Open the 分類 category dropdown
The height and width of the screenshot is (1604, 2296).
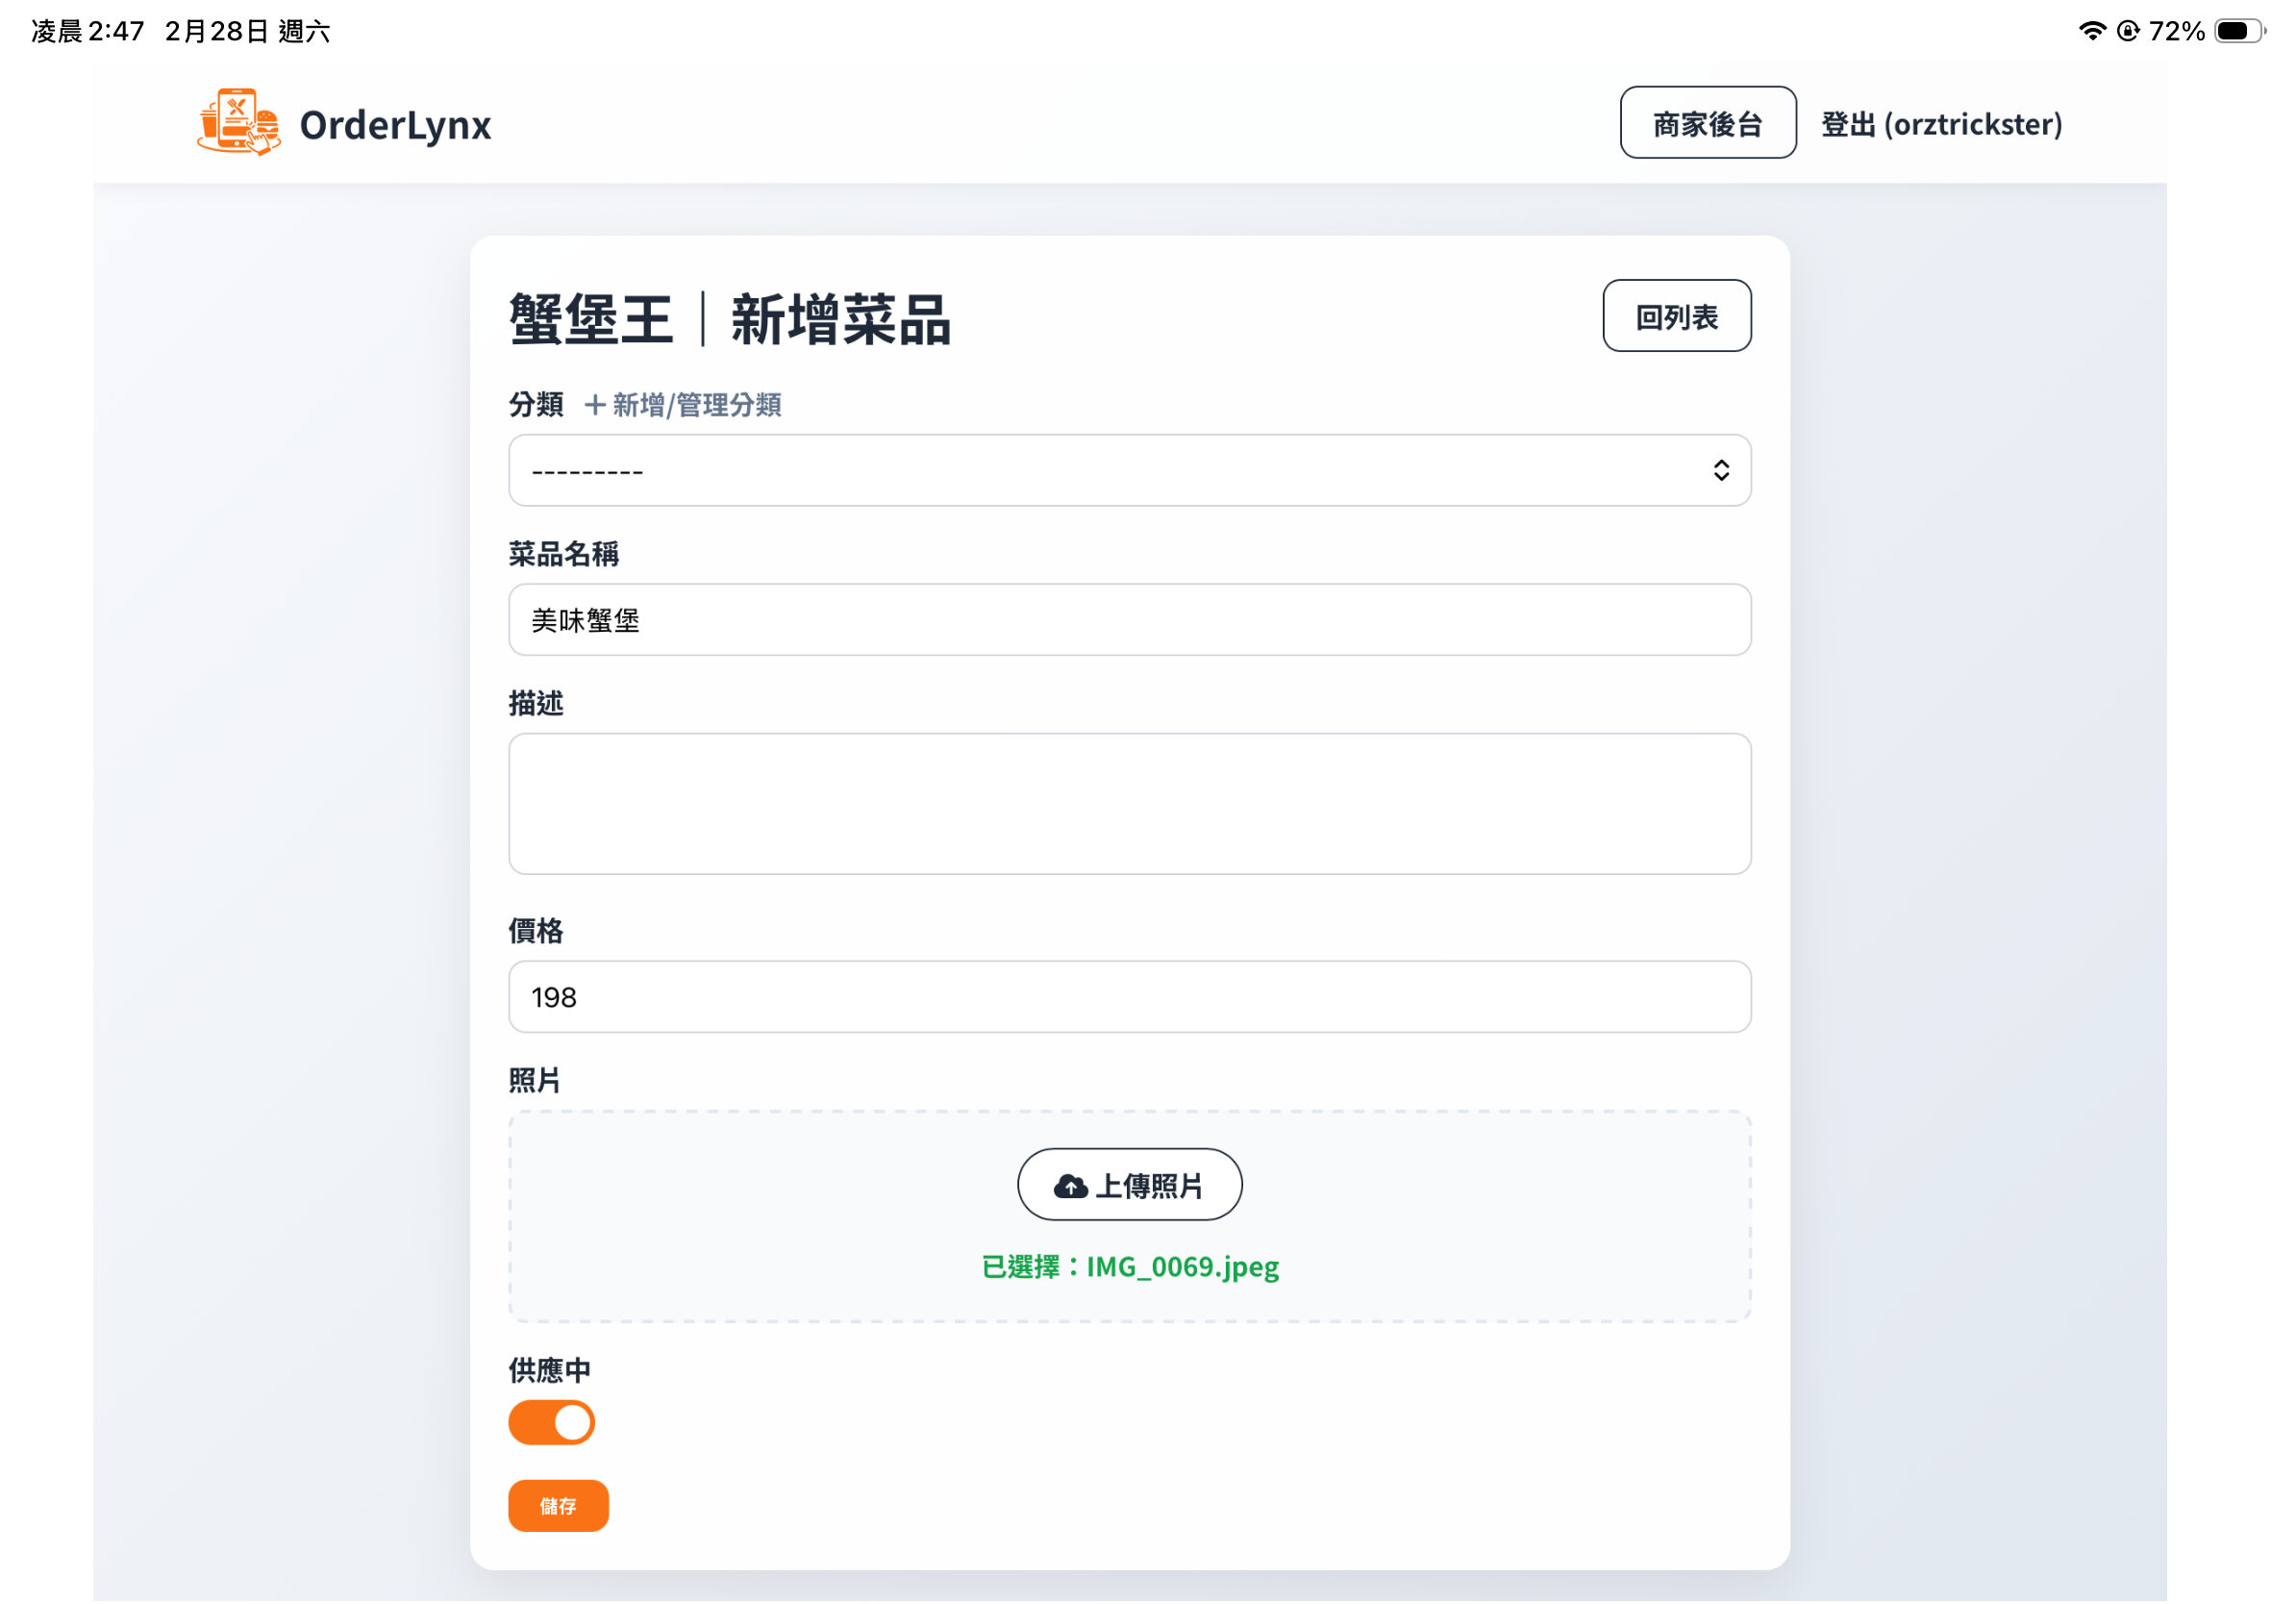coord(1128,470)
